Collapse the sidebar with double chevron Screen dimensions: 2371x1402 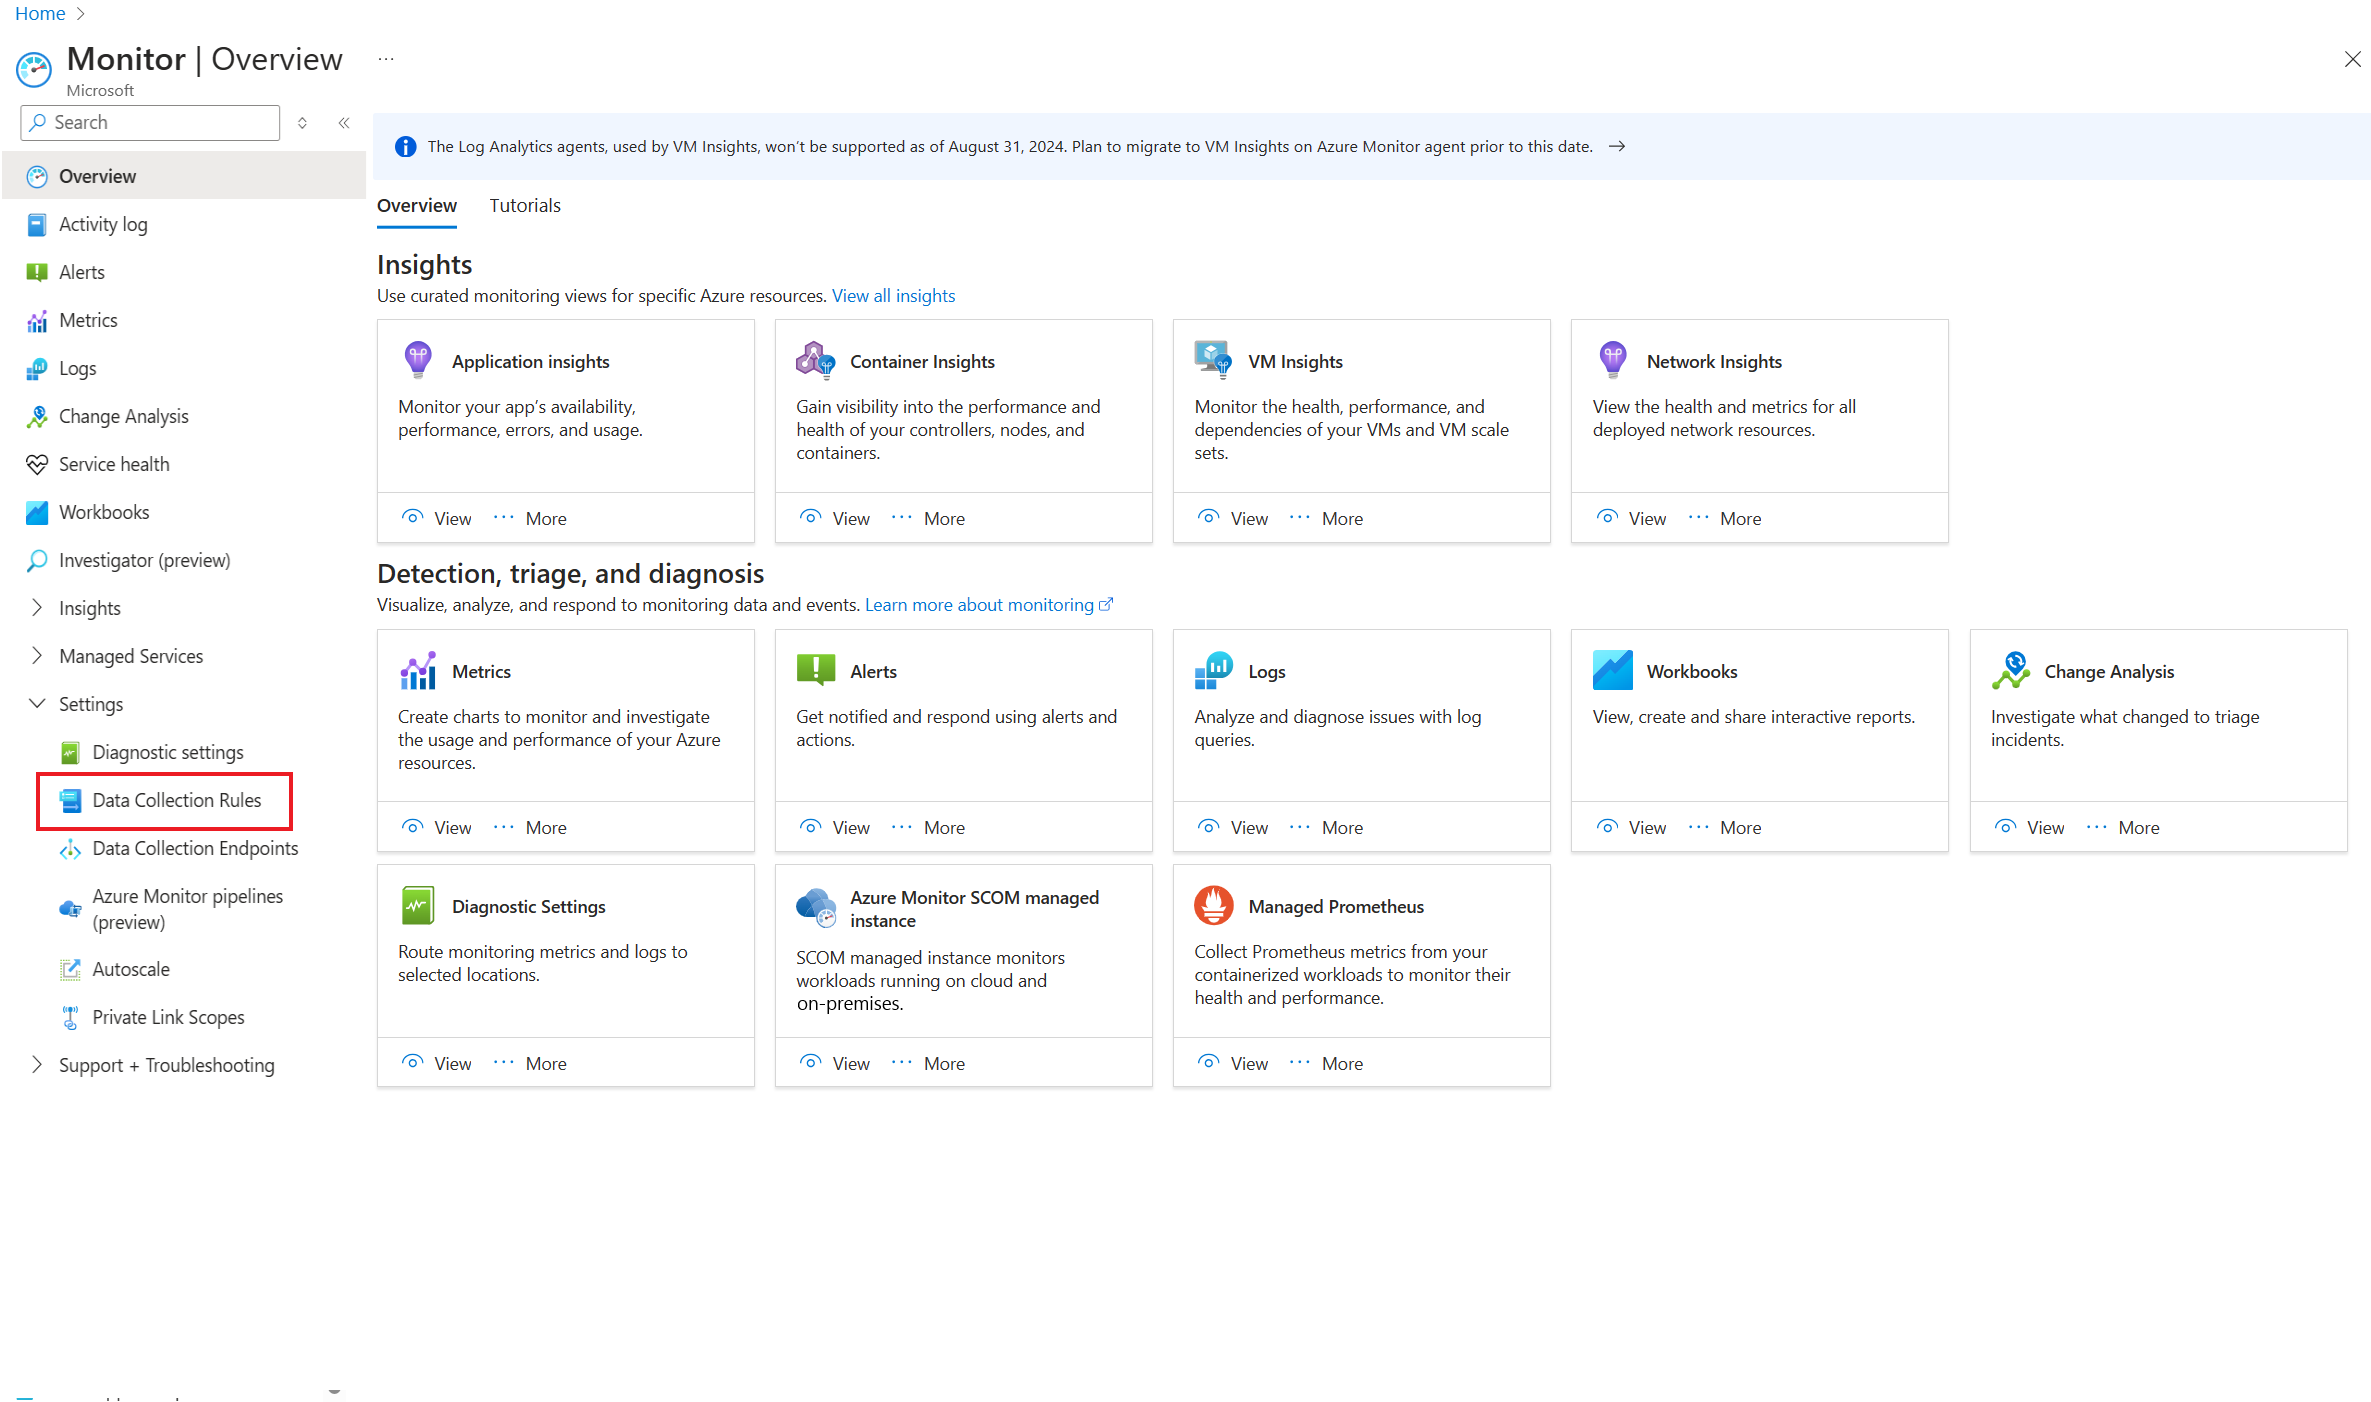pos(344,123)
